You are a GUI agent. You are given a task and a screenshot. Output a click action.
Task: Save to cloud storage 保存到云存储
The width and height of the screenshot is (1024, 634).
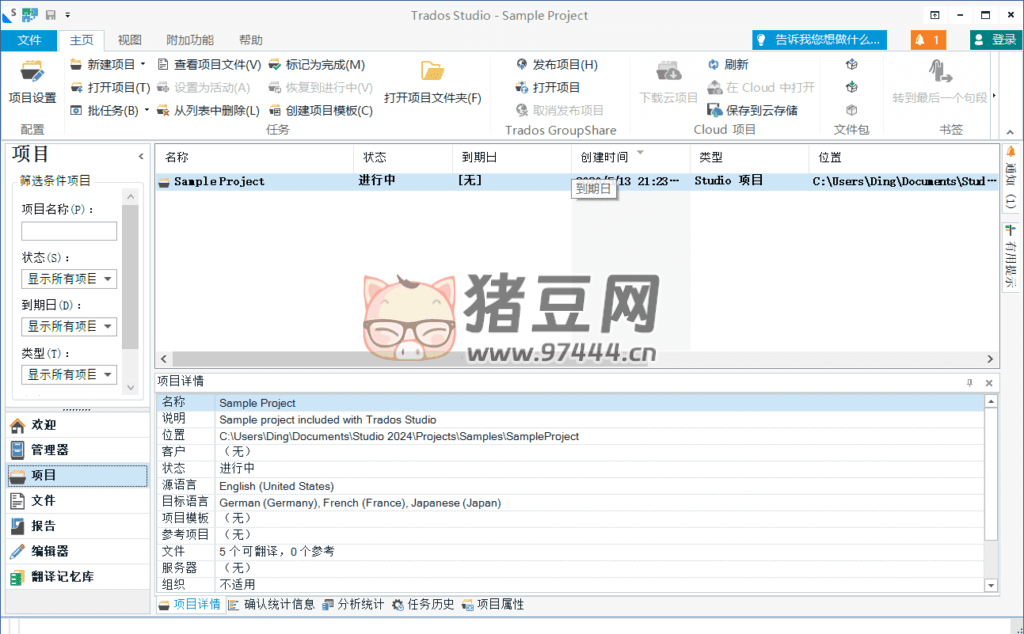point(752,110)
